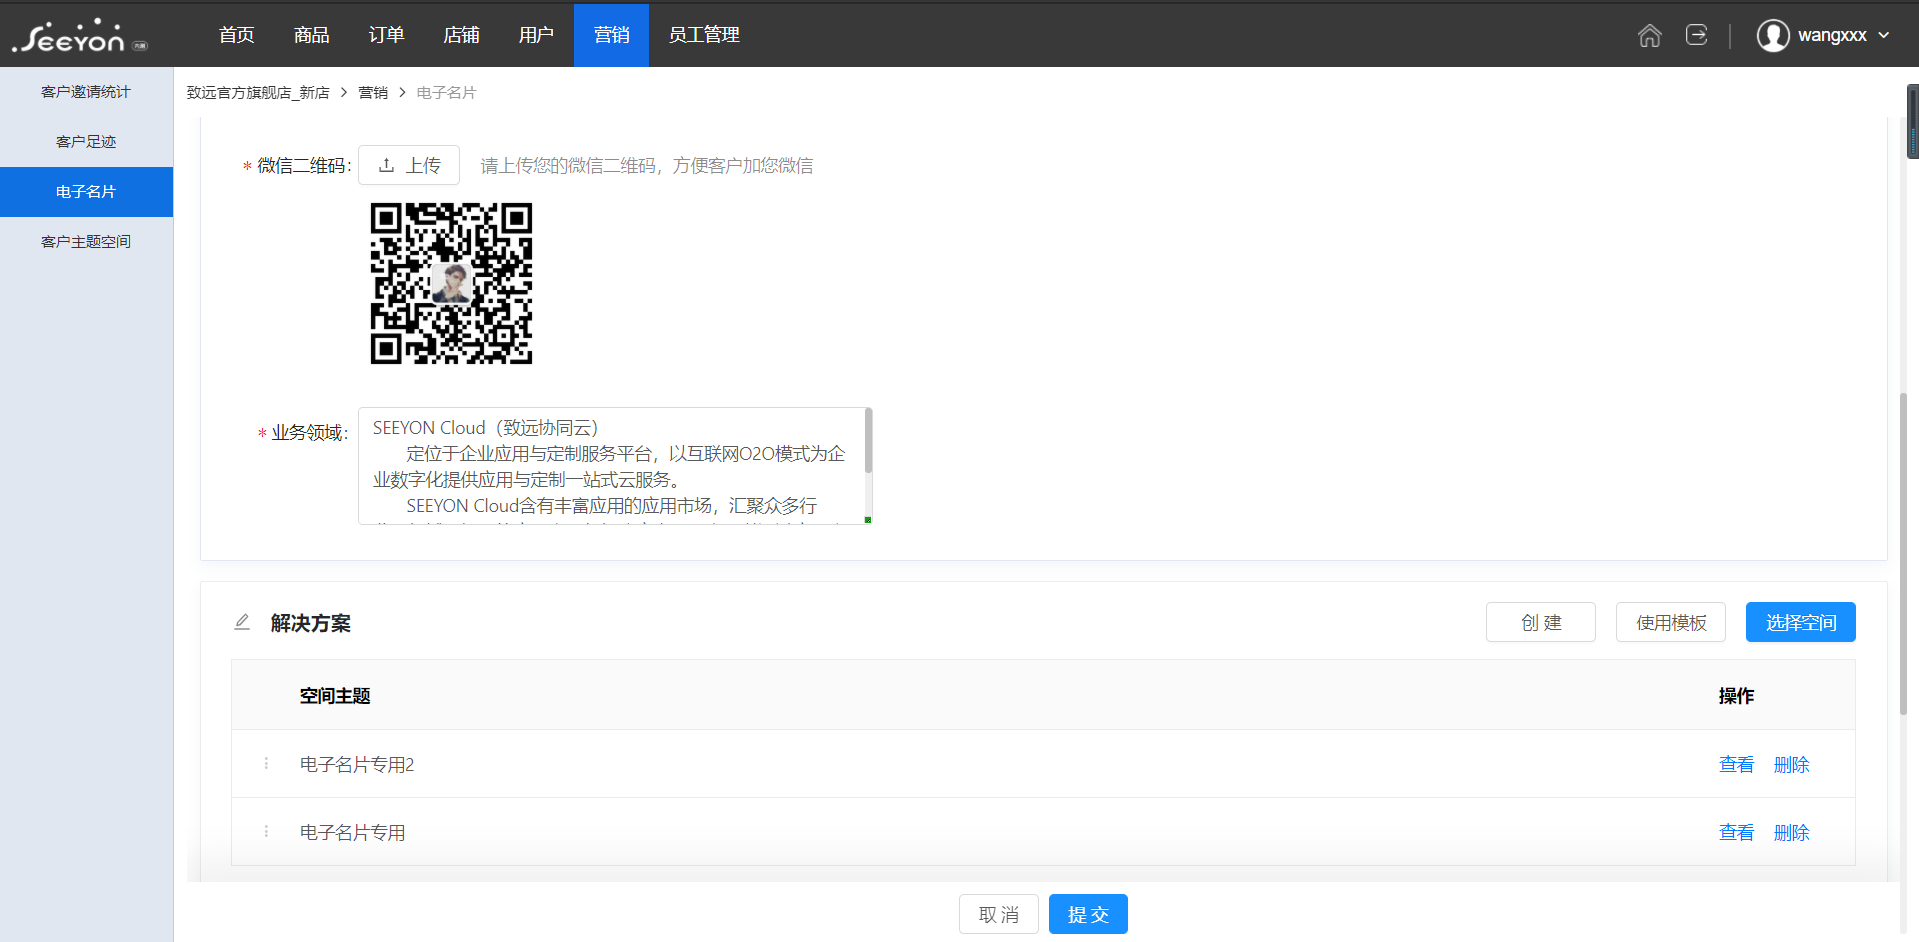Open the 员工管理 menu
Viewport: 1919px width, 942px height.
pos(704,35)
